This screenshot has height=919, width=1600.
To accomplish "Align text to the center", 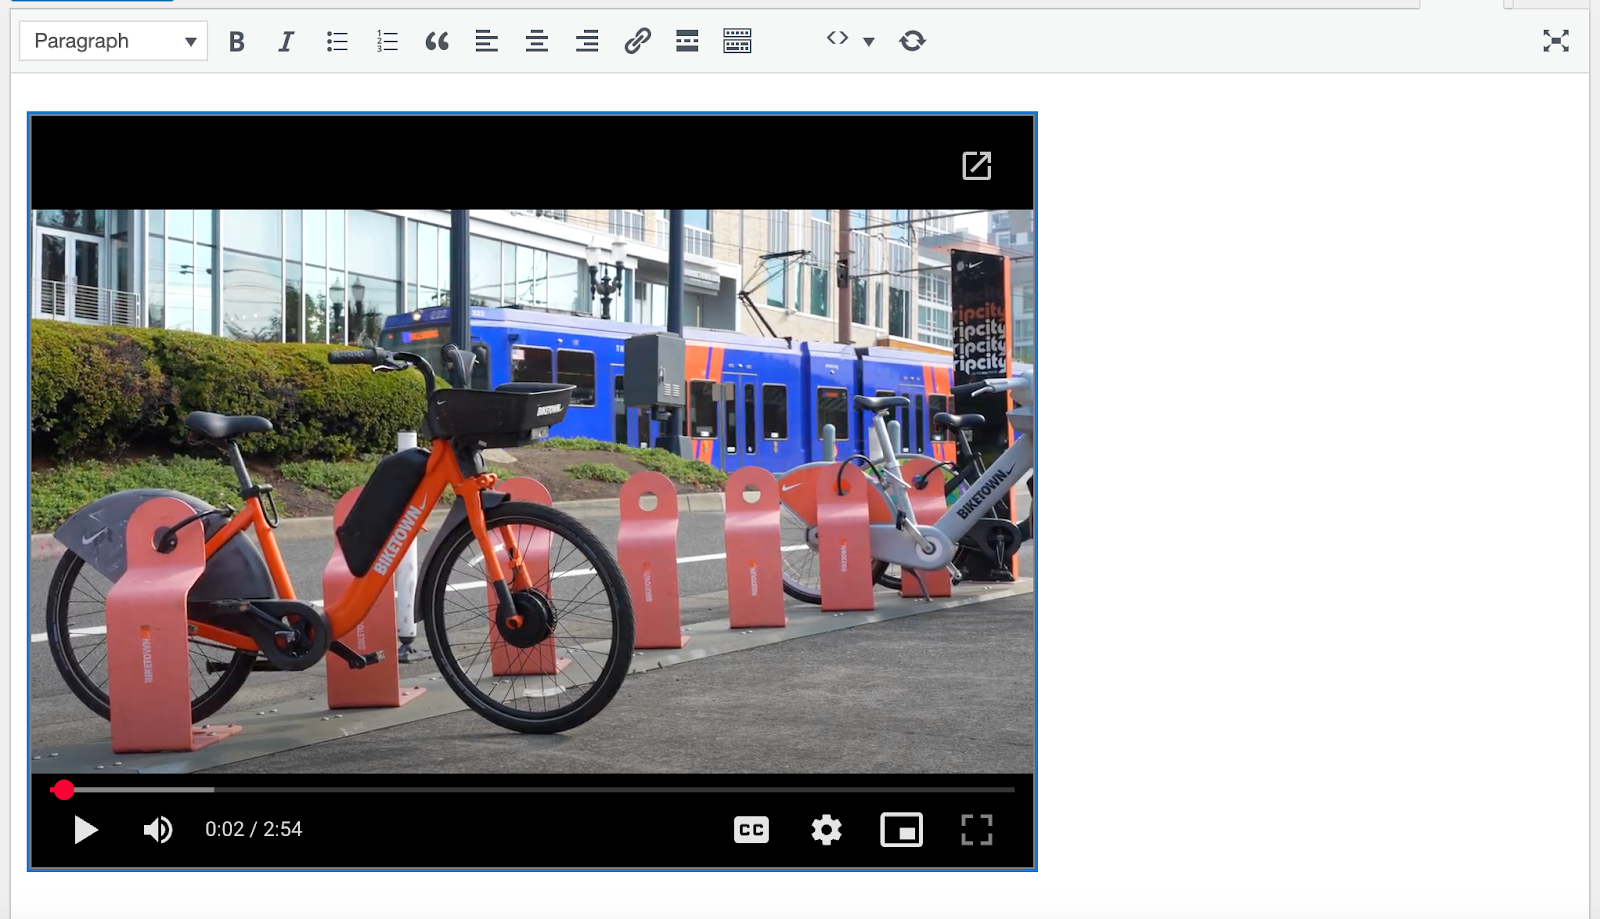I will [537, 41].
